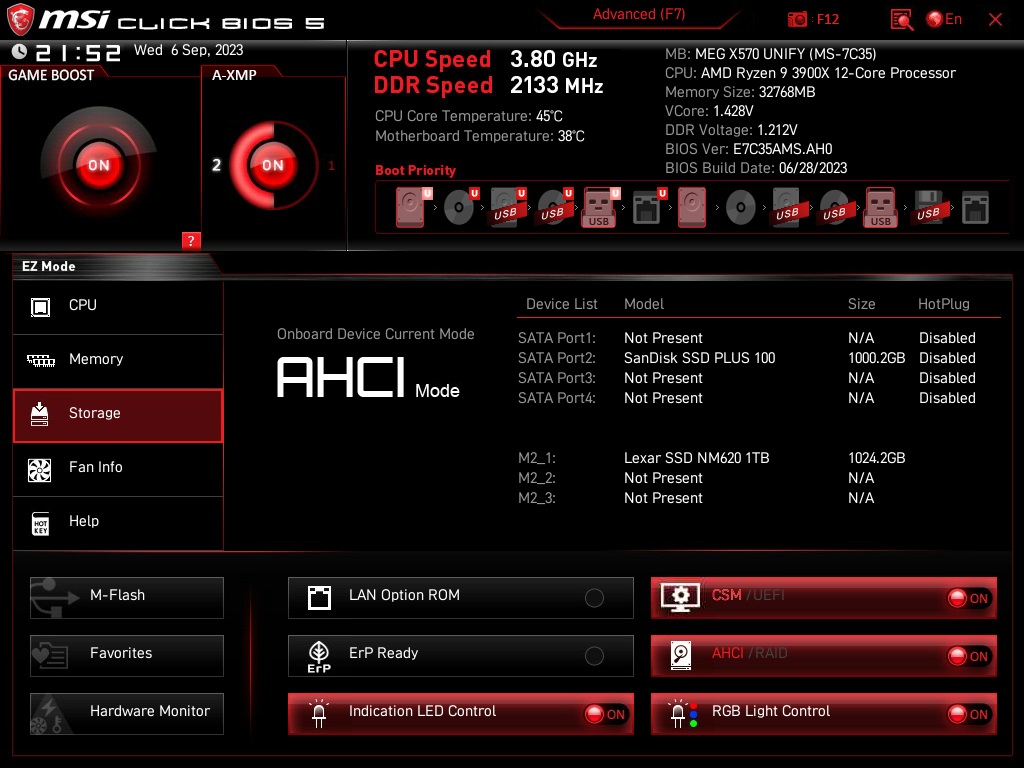
Task: Click the ErP leaf icon
Action: coord(319,656)
